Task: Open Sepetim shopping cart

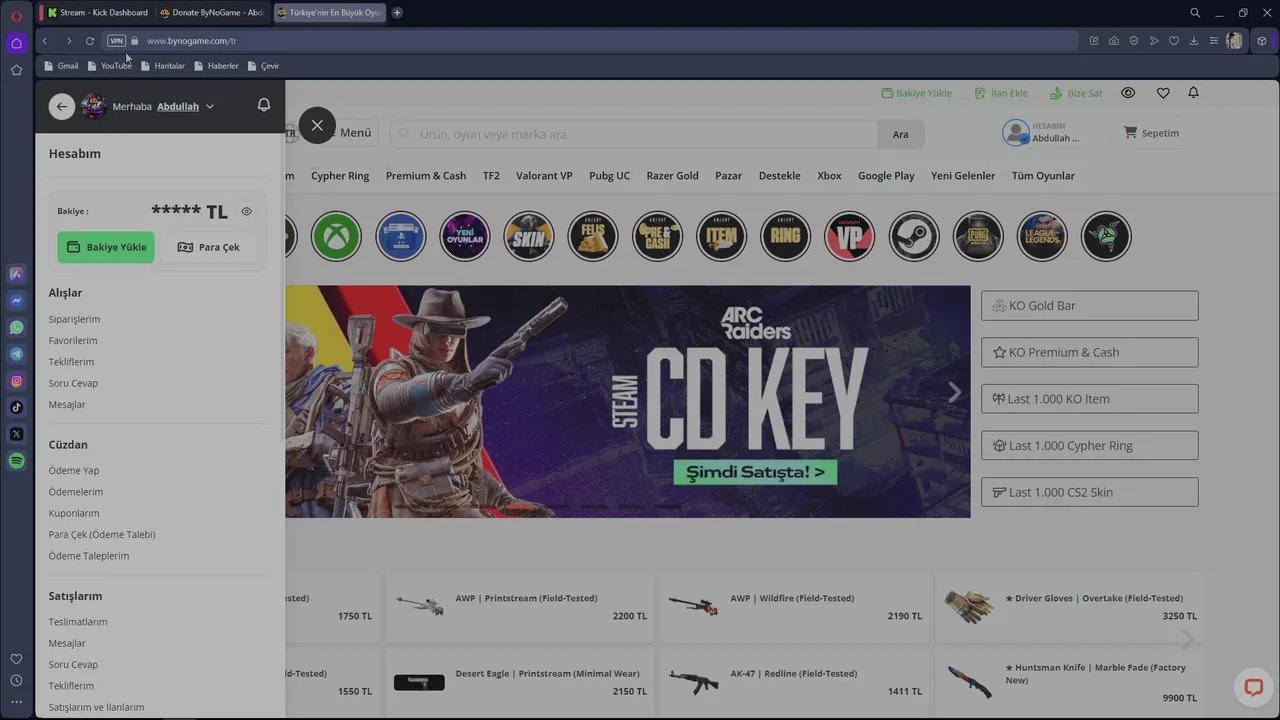Action: [1151, 133]
